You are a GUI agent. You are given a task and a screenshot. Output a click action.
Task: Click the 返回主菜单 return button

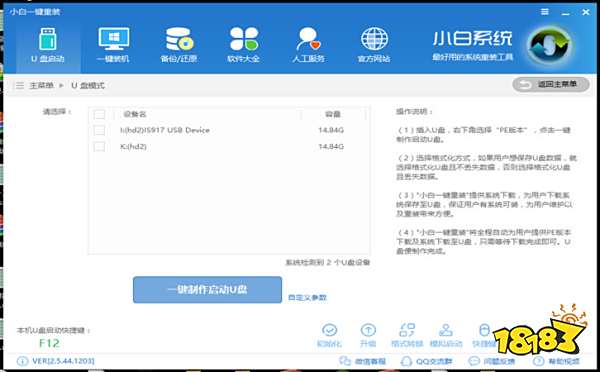pos(551,85)
